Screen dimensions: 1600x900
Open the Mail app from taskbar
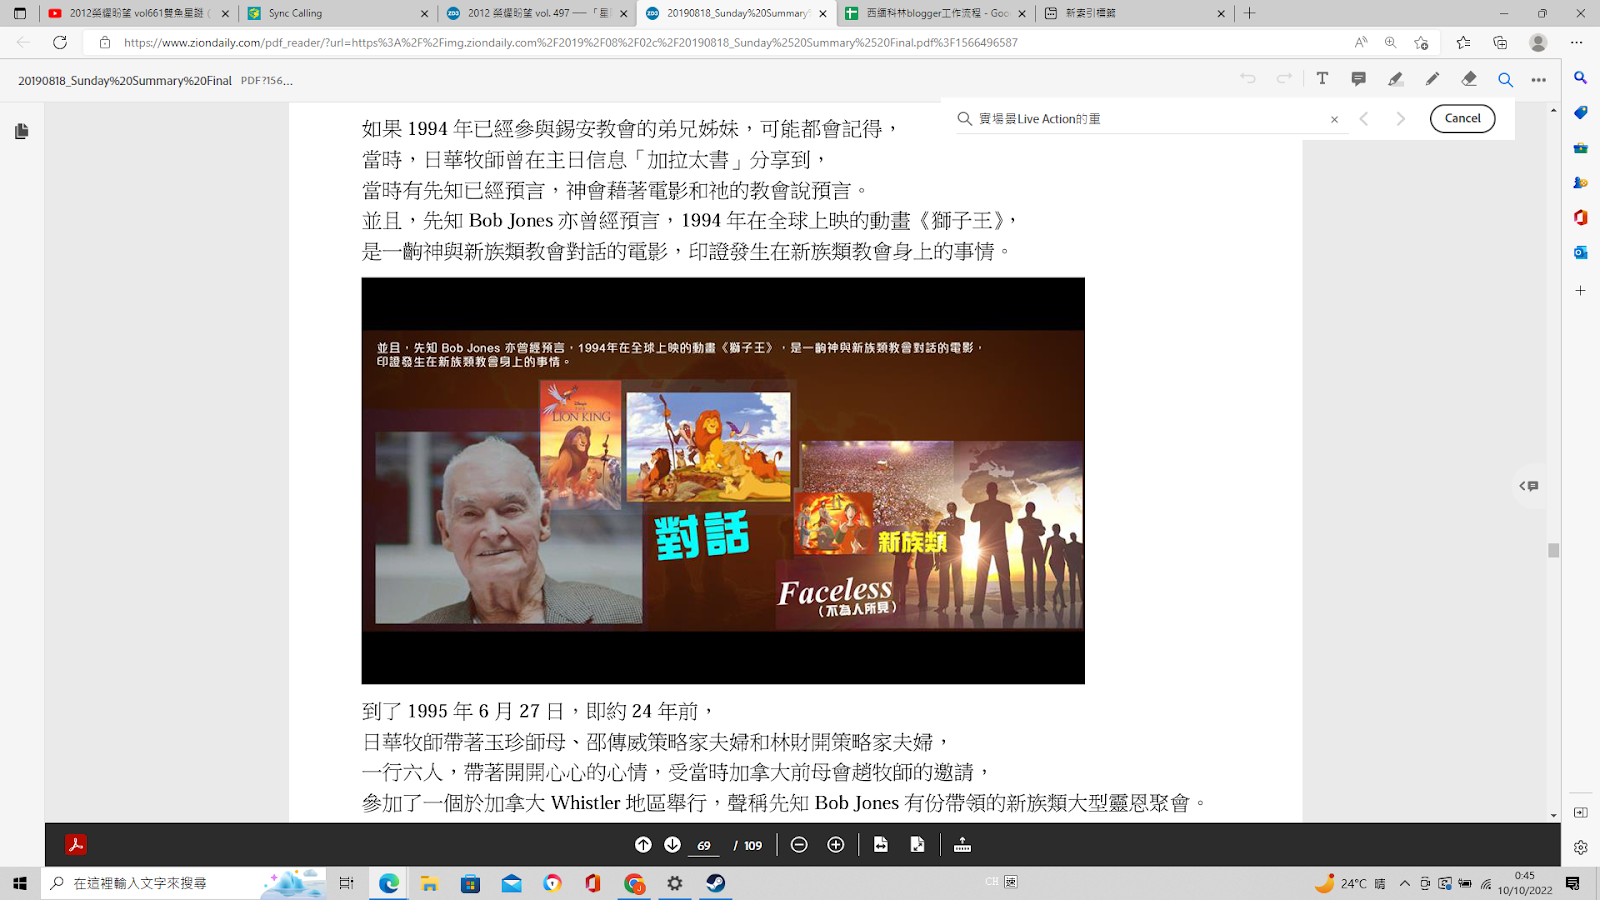click(x=511, y=883)
